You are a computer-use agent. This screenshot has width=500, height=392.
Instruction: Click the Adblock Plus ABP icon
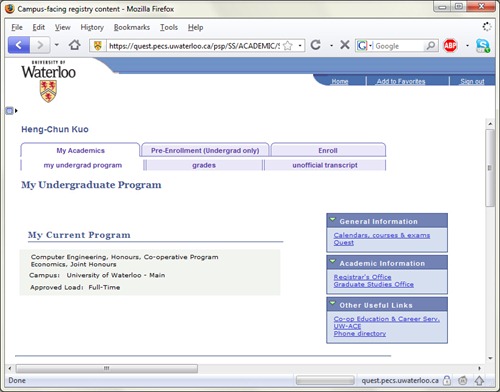450,45
